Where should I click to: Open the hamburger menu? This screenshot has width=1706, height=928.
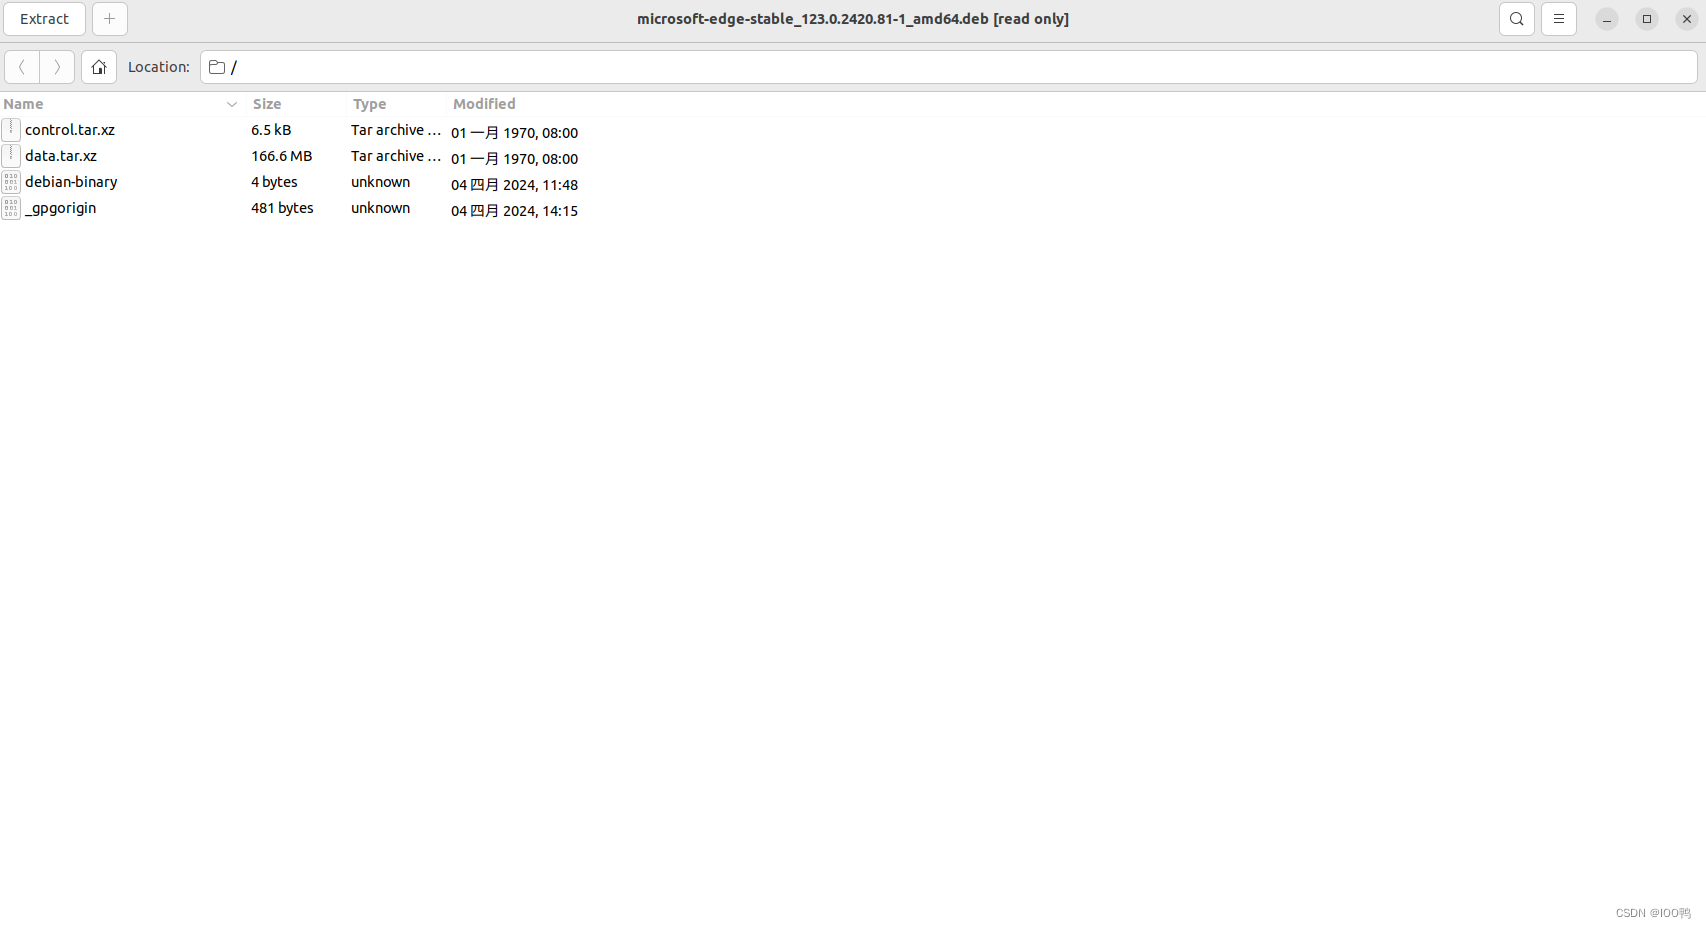coord(1559,19)
